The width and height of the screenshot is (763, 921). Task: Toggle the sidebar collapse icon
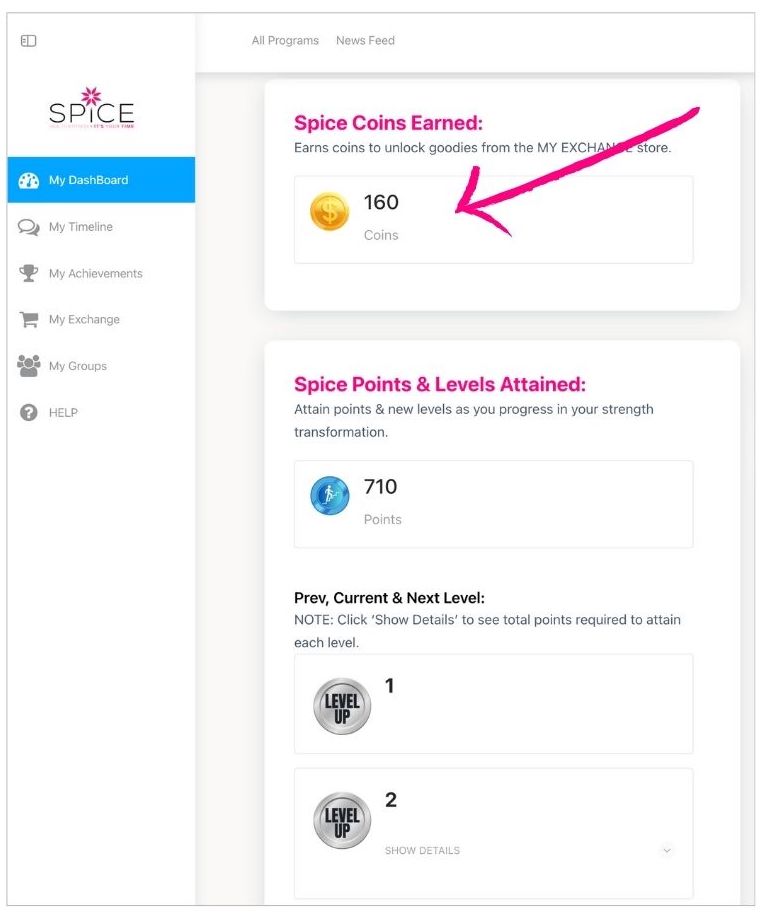[29, 41]
